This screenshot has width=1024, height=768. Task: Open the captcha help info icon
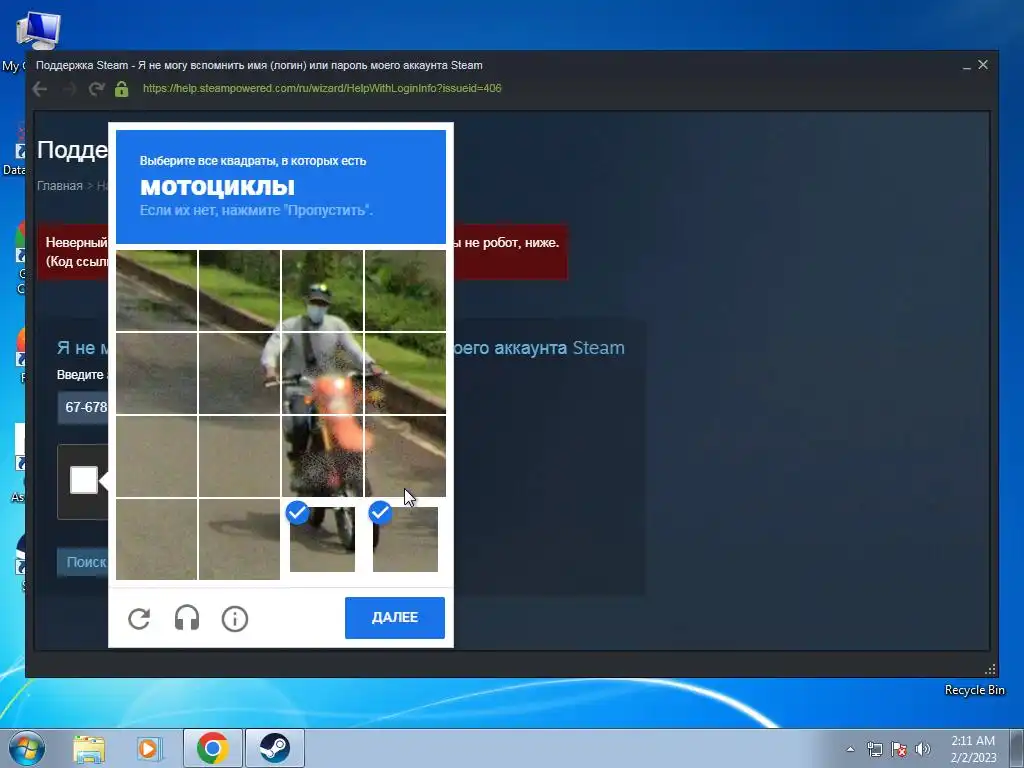tap(235, 618)
